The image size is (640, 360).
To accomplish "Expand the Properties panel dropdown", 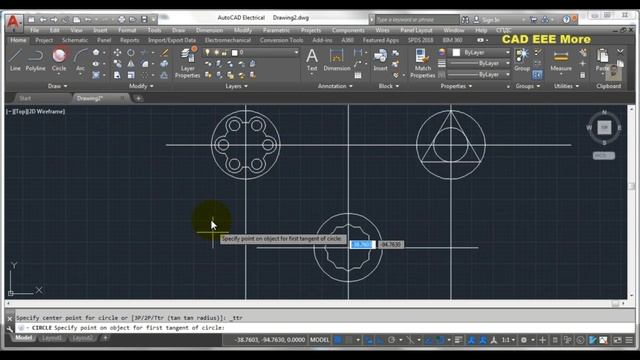I will (456, 86).
